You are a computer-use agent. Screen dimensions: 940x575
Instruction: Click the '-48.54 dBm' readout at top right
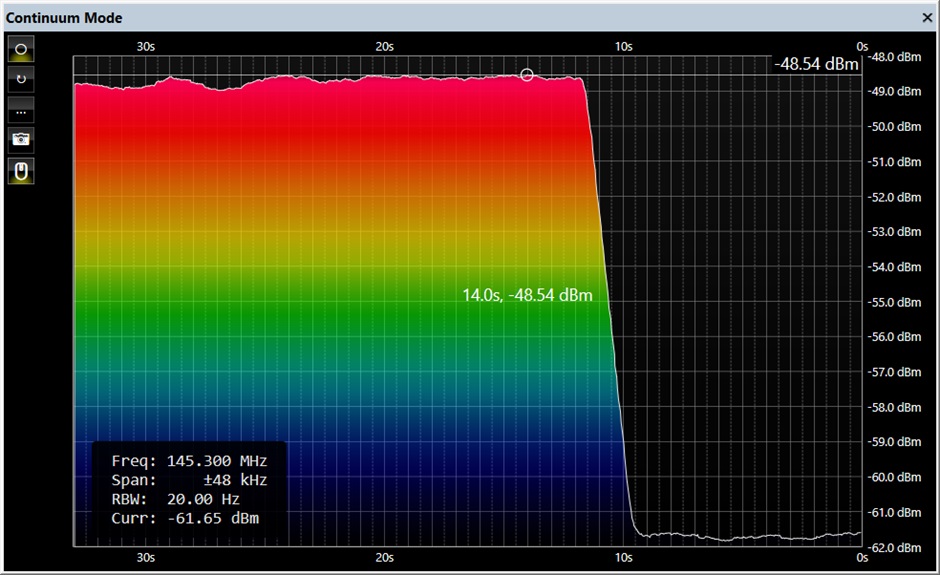click(x=817, y=64)
